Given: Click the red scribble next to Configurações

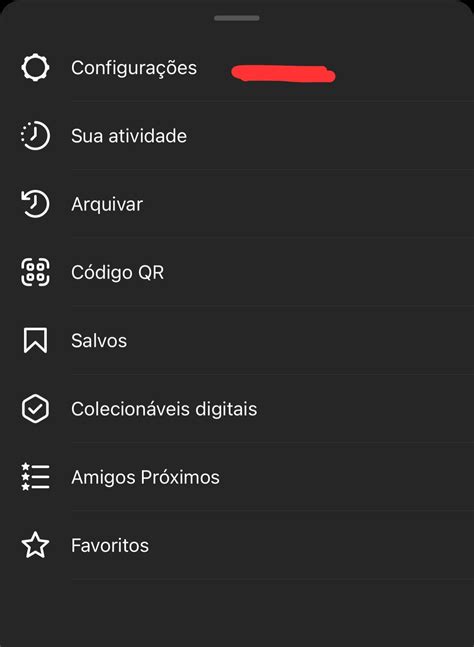Looking at the screenshot, I should tap(283, 73).
